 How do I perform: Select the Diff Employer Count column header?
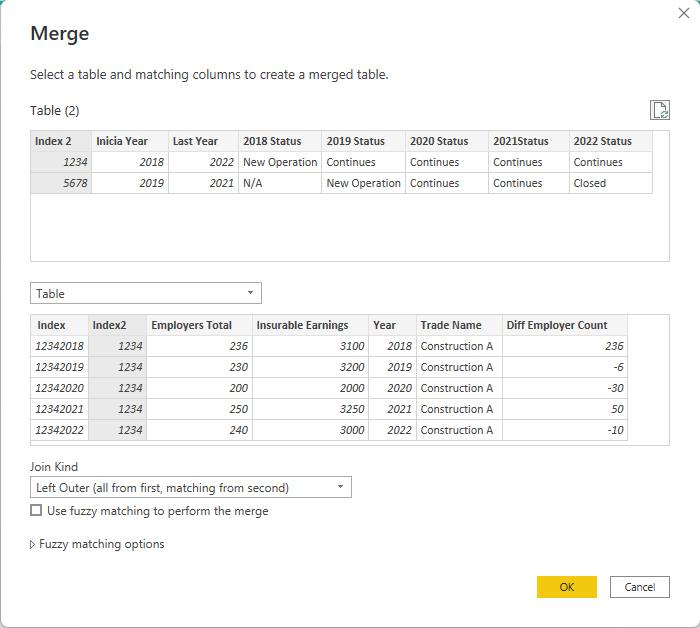(x=565, y=325)
